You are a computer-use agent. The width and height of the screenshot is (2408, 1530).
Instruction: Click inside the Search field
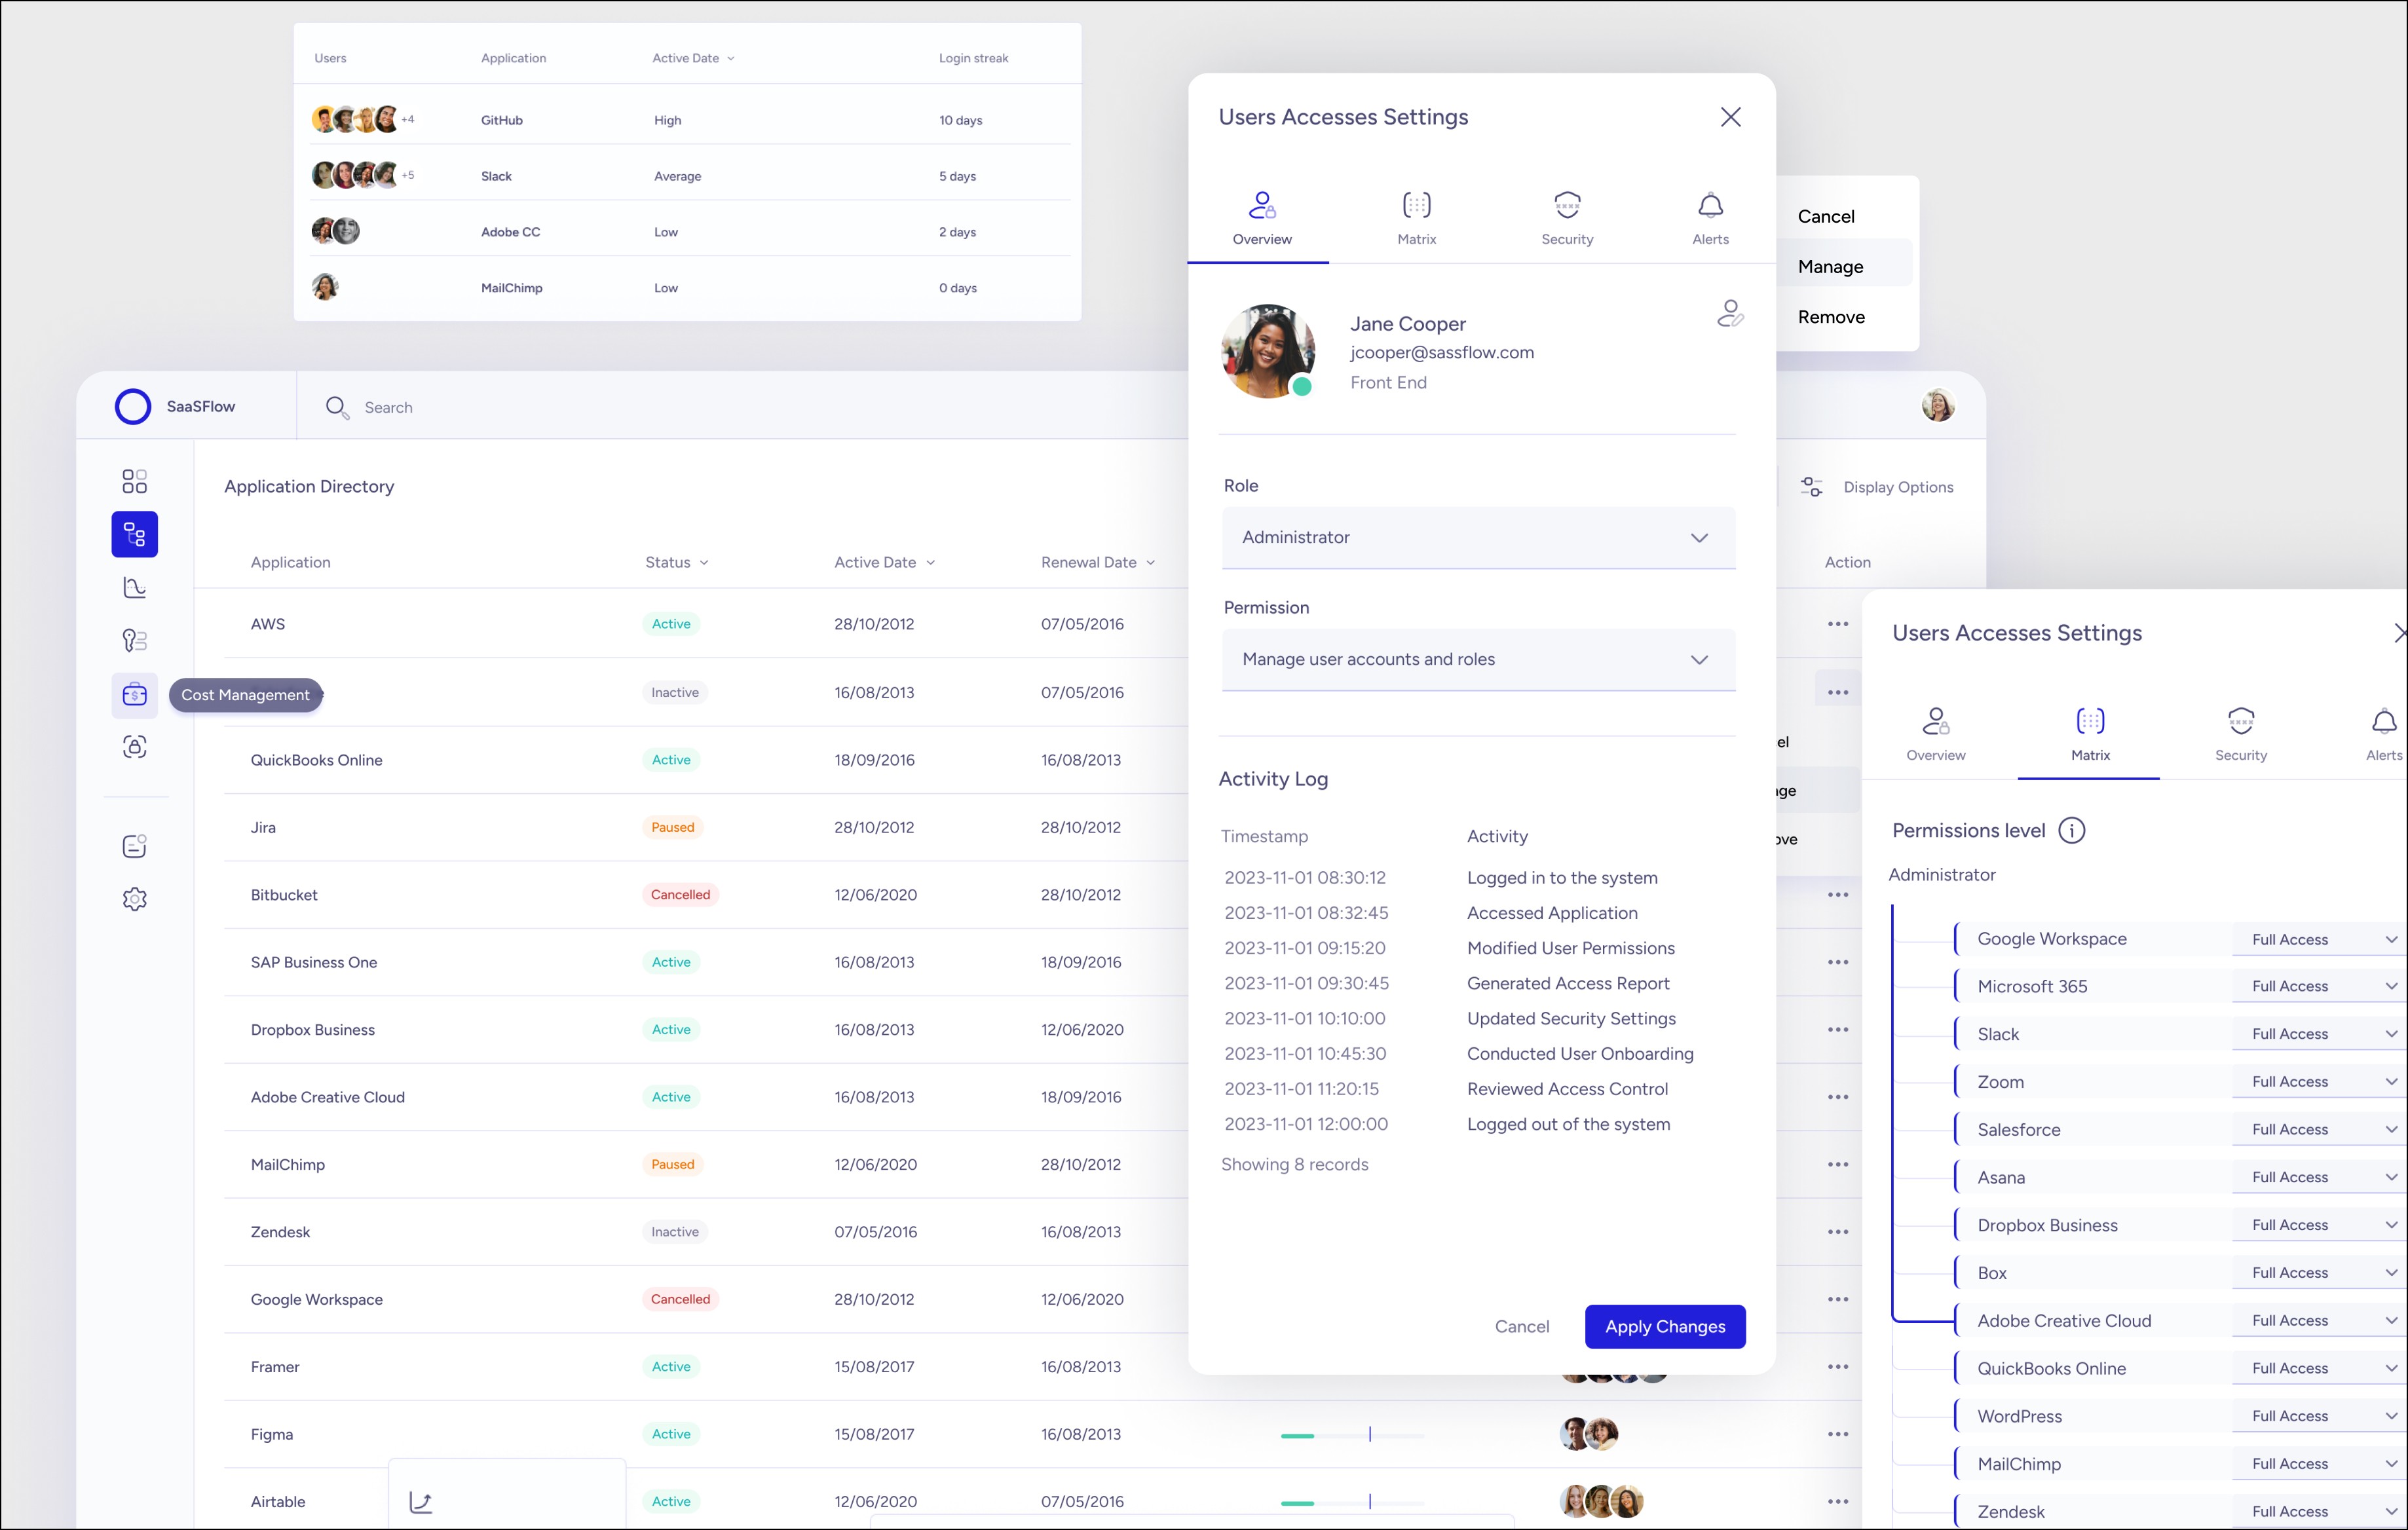pos(420,407)
